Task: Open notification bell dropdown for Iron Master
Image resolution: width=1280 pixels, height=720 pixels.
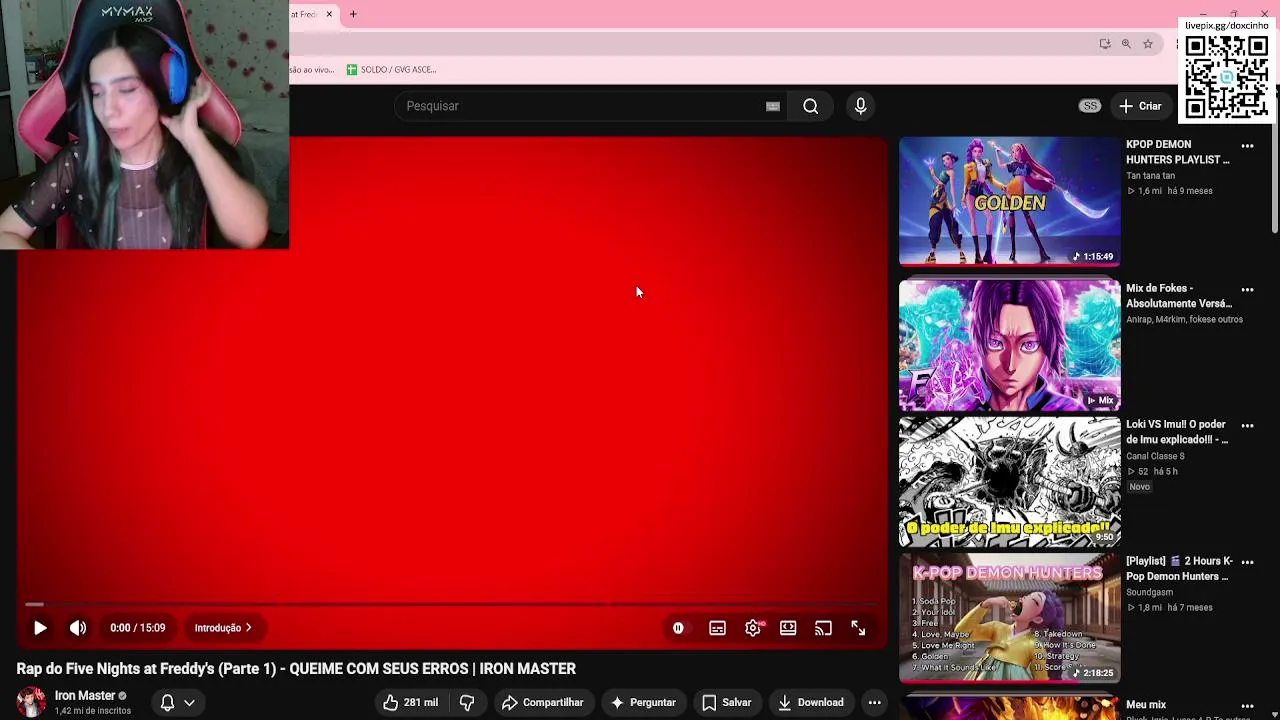Action: 177,702
